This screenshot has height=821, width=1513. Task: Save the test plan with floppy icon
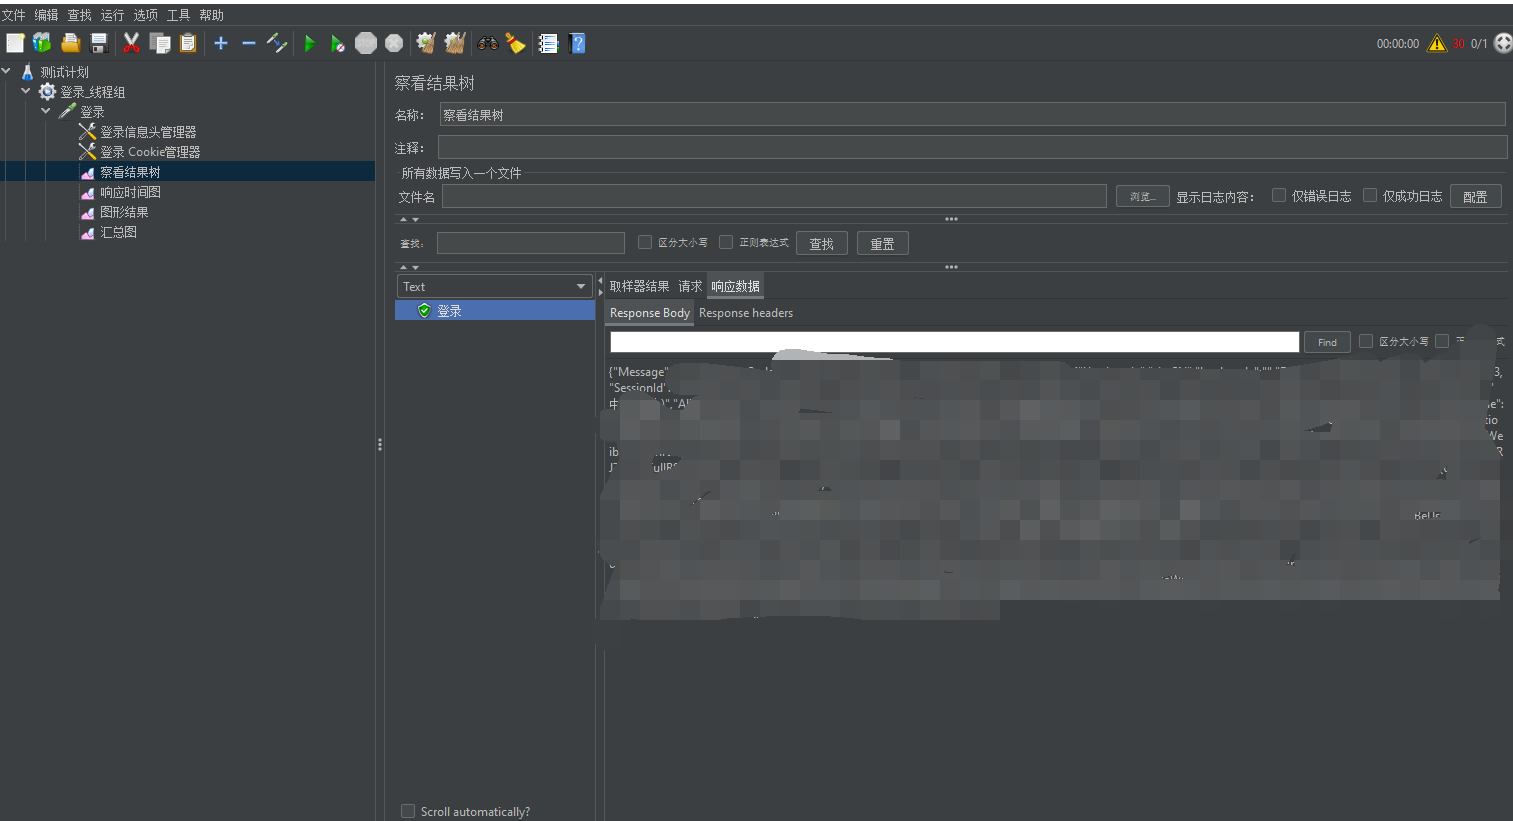tap(98, 43)
